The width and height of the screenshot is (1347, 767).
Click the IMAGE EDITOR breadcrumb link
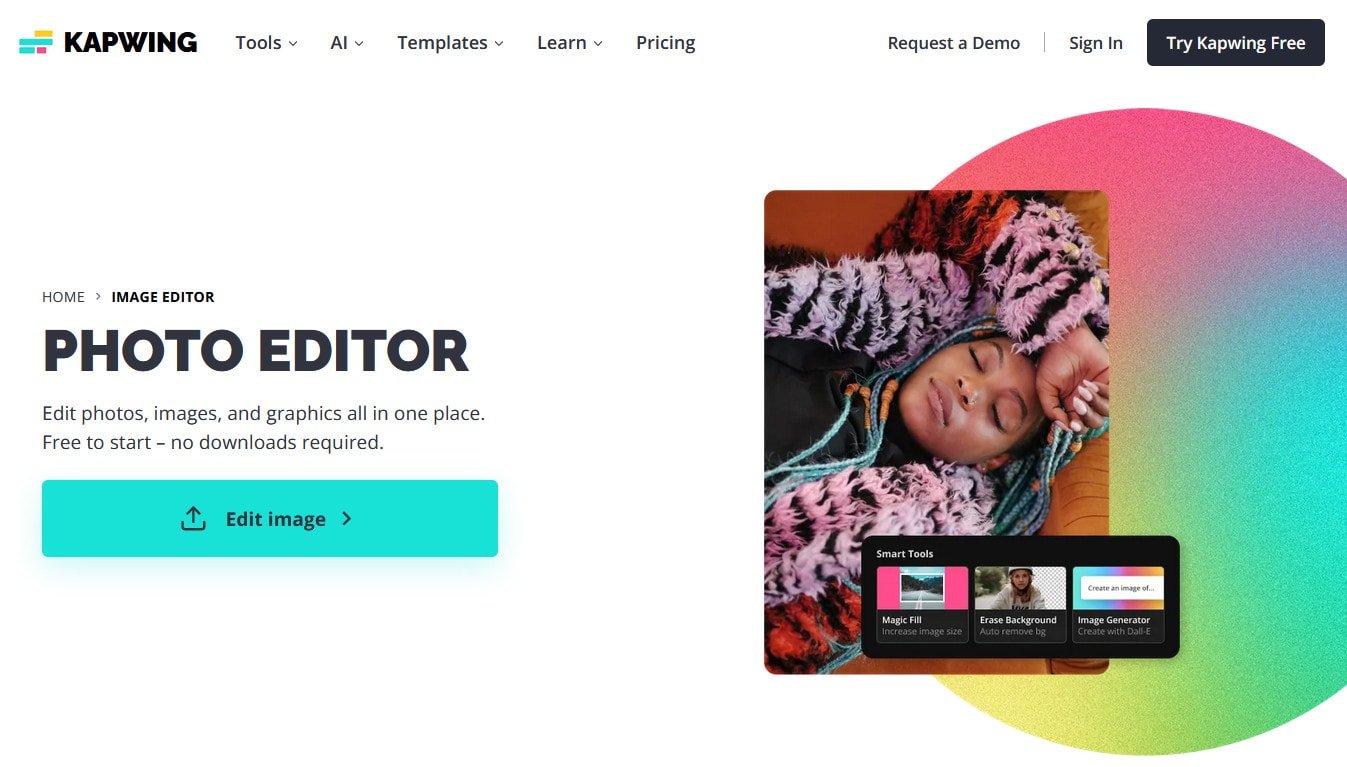[x=163, y=297]
